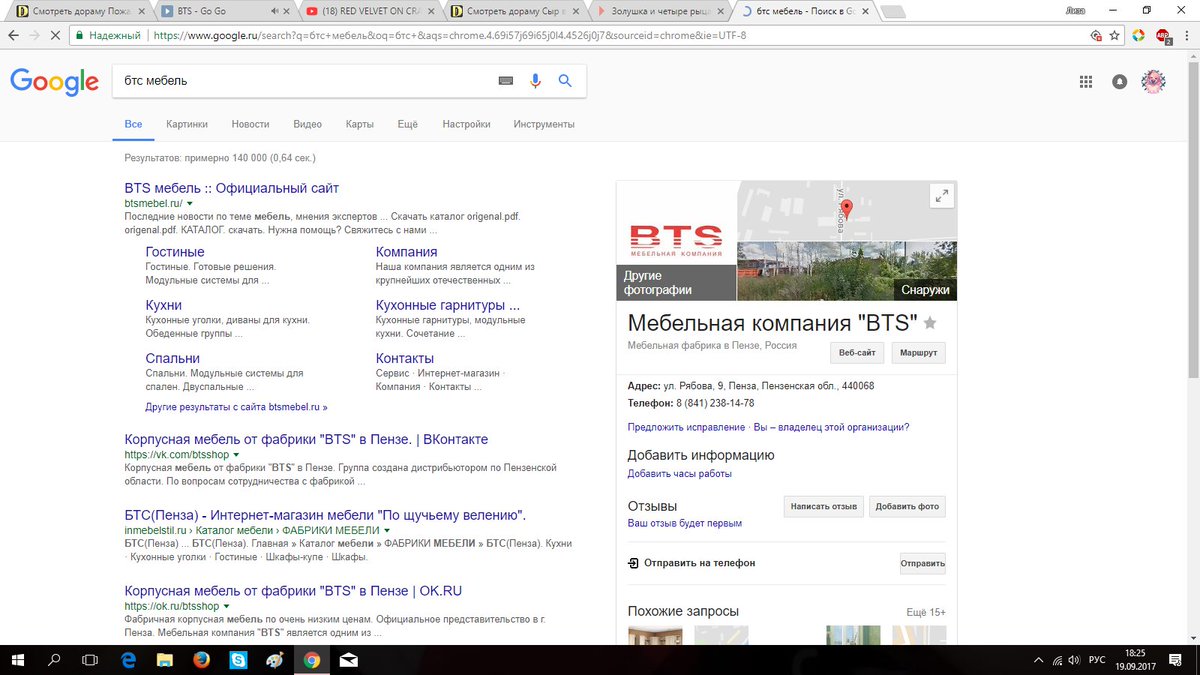The image size is (1200, 675).
Task: Open the on-screen keyboard in search box
Action: coord(506,81)
